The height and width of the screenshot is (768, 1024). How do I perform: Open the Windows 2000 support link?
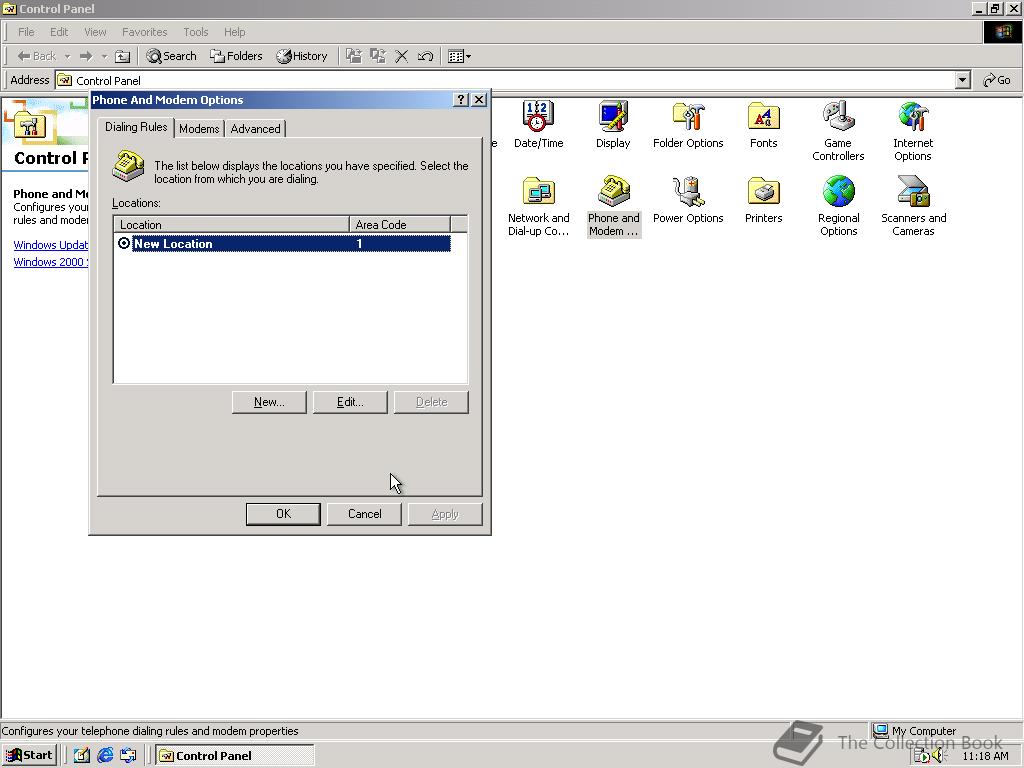pyautogui.click(x=50, y=262)
